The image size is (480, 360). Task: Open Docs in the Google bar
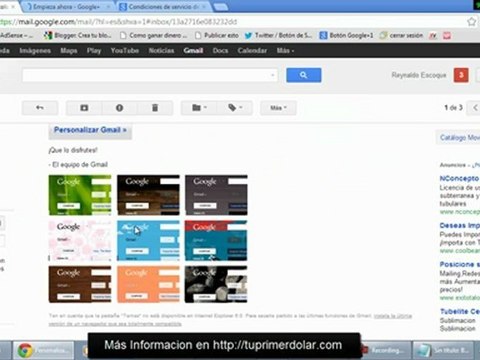point(220,51)
